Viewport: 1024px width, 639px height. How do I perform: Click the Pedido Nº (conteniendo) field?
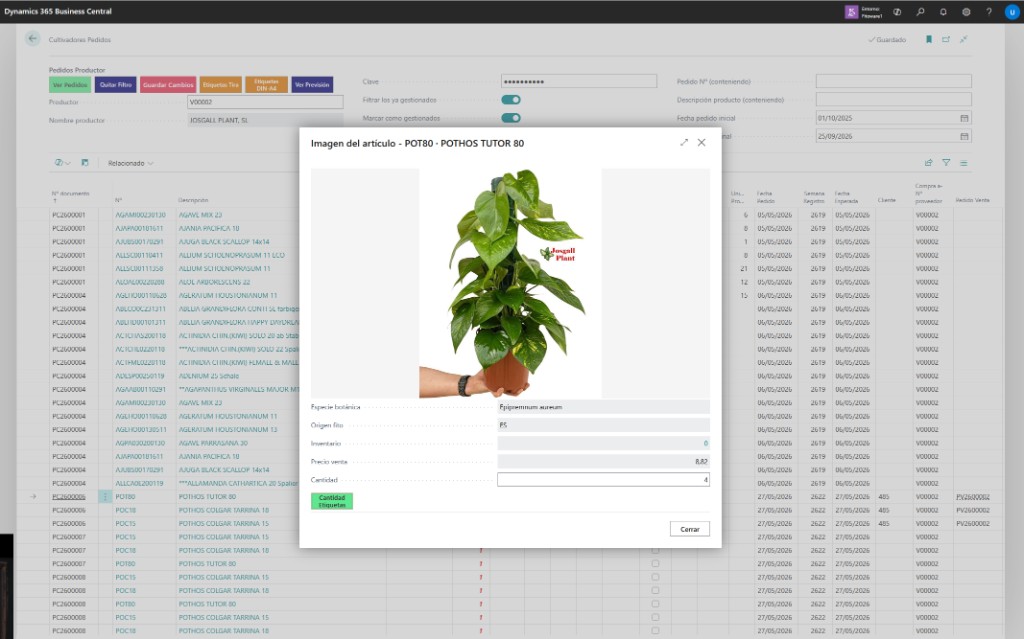point(893,82)
